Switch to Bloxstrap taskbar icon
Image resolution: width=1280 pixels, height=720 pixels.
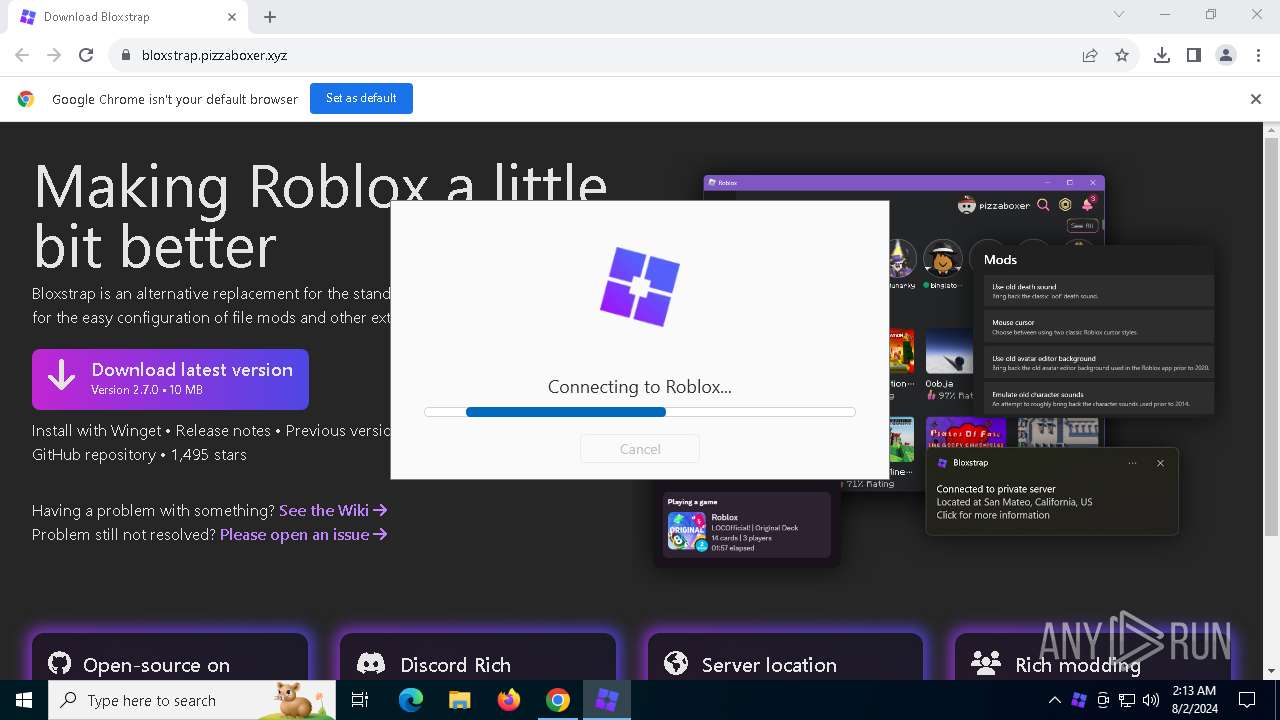pyautogui.click(x=607, y=700)
